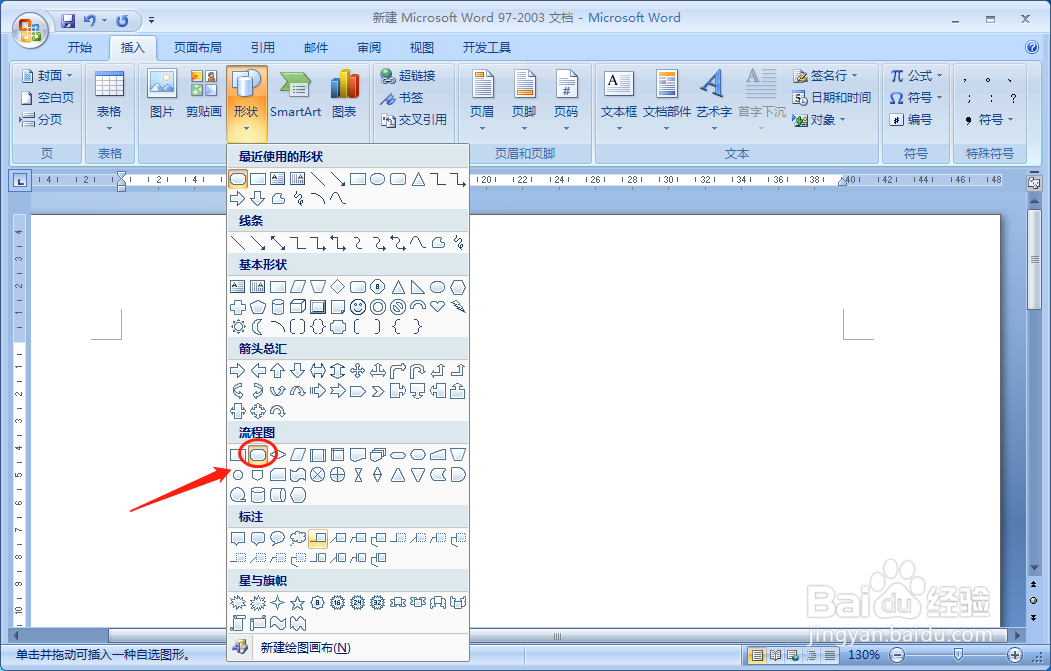
Task: Select the heart shape in basic shapes
Action: pos(438,306)
